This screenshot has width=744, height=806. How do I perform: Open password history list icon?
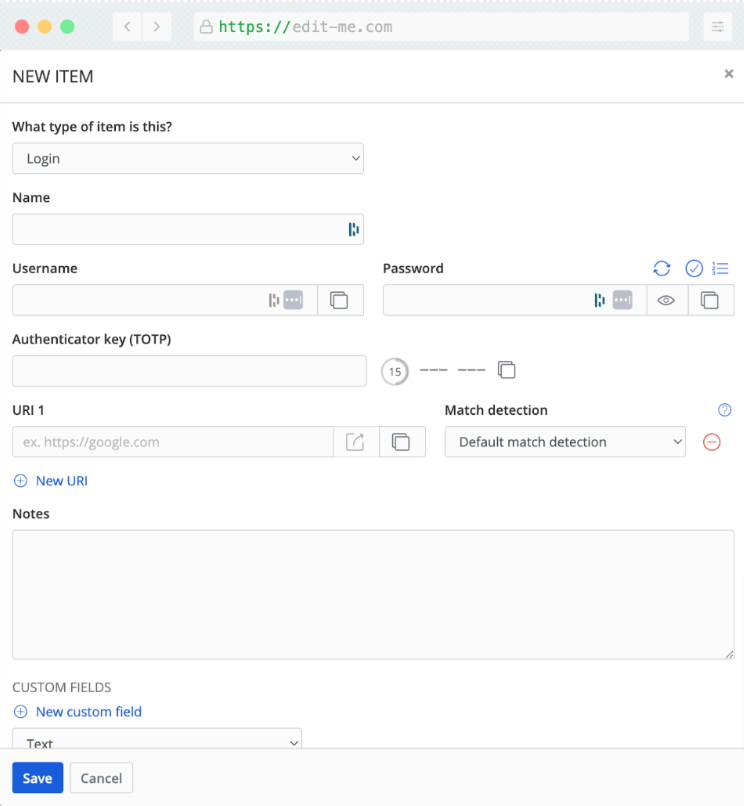pos(720,268)
